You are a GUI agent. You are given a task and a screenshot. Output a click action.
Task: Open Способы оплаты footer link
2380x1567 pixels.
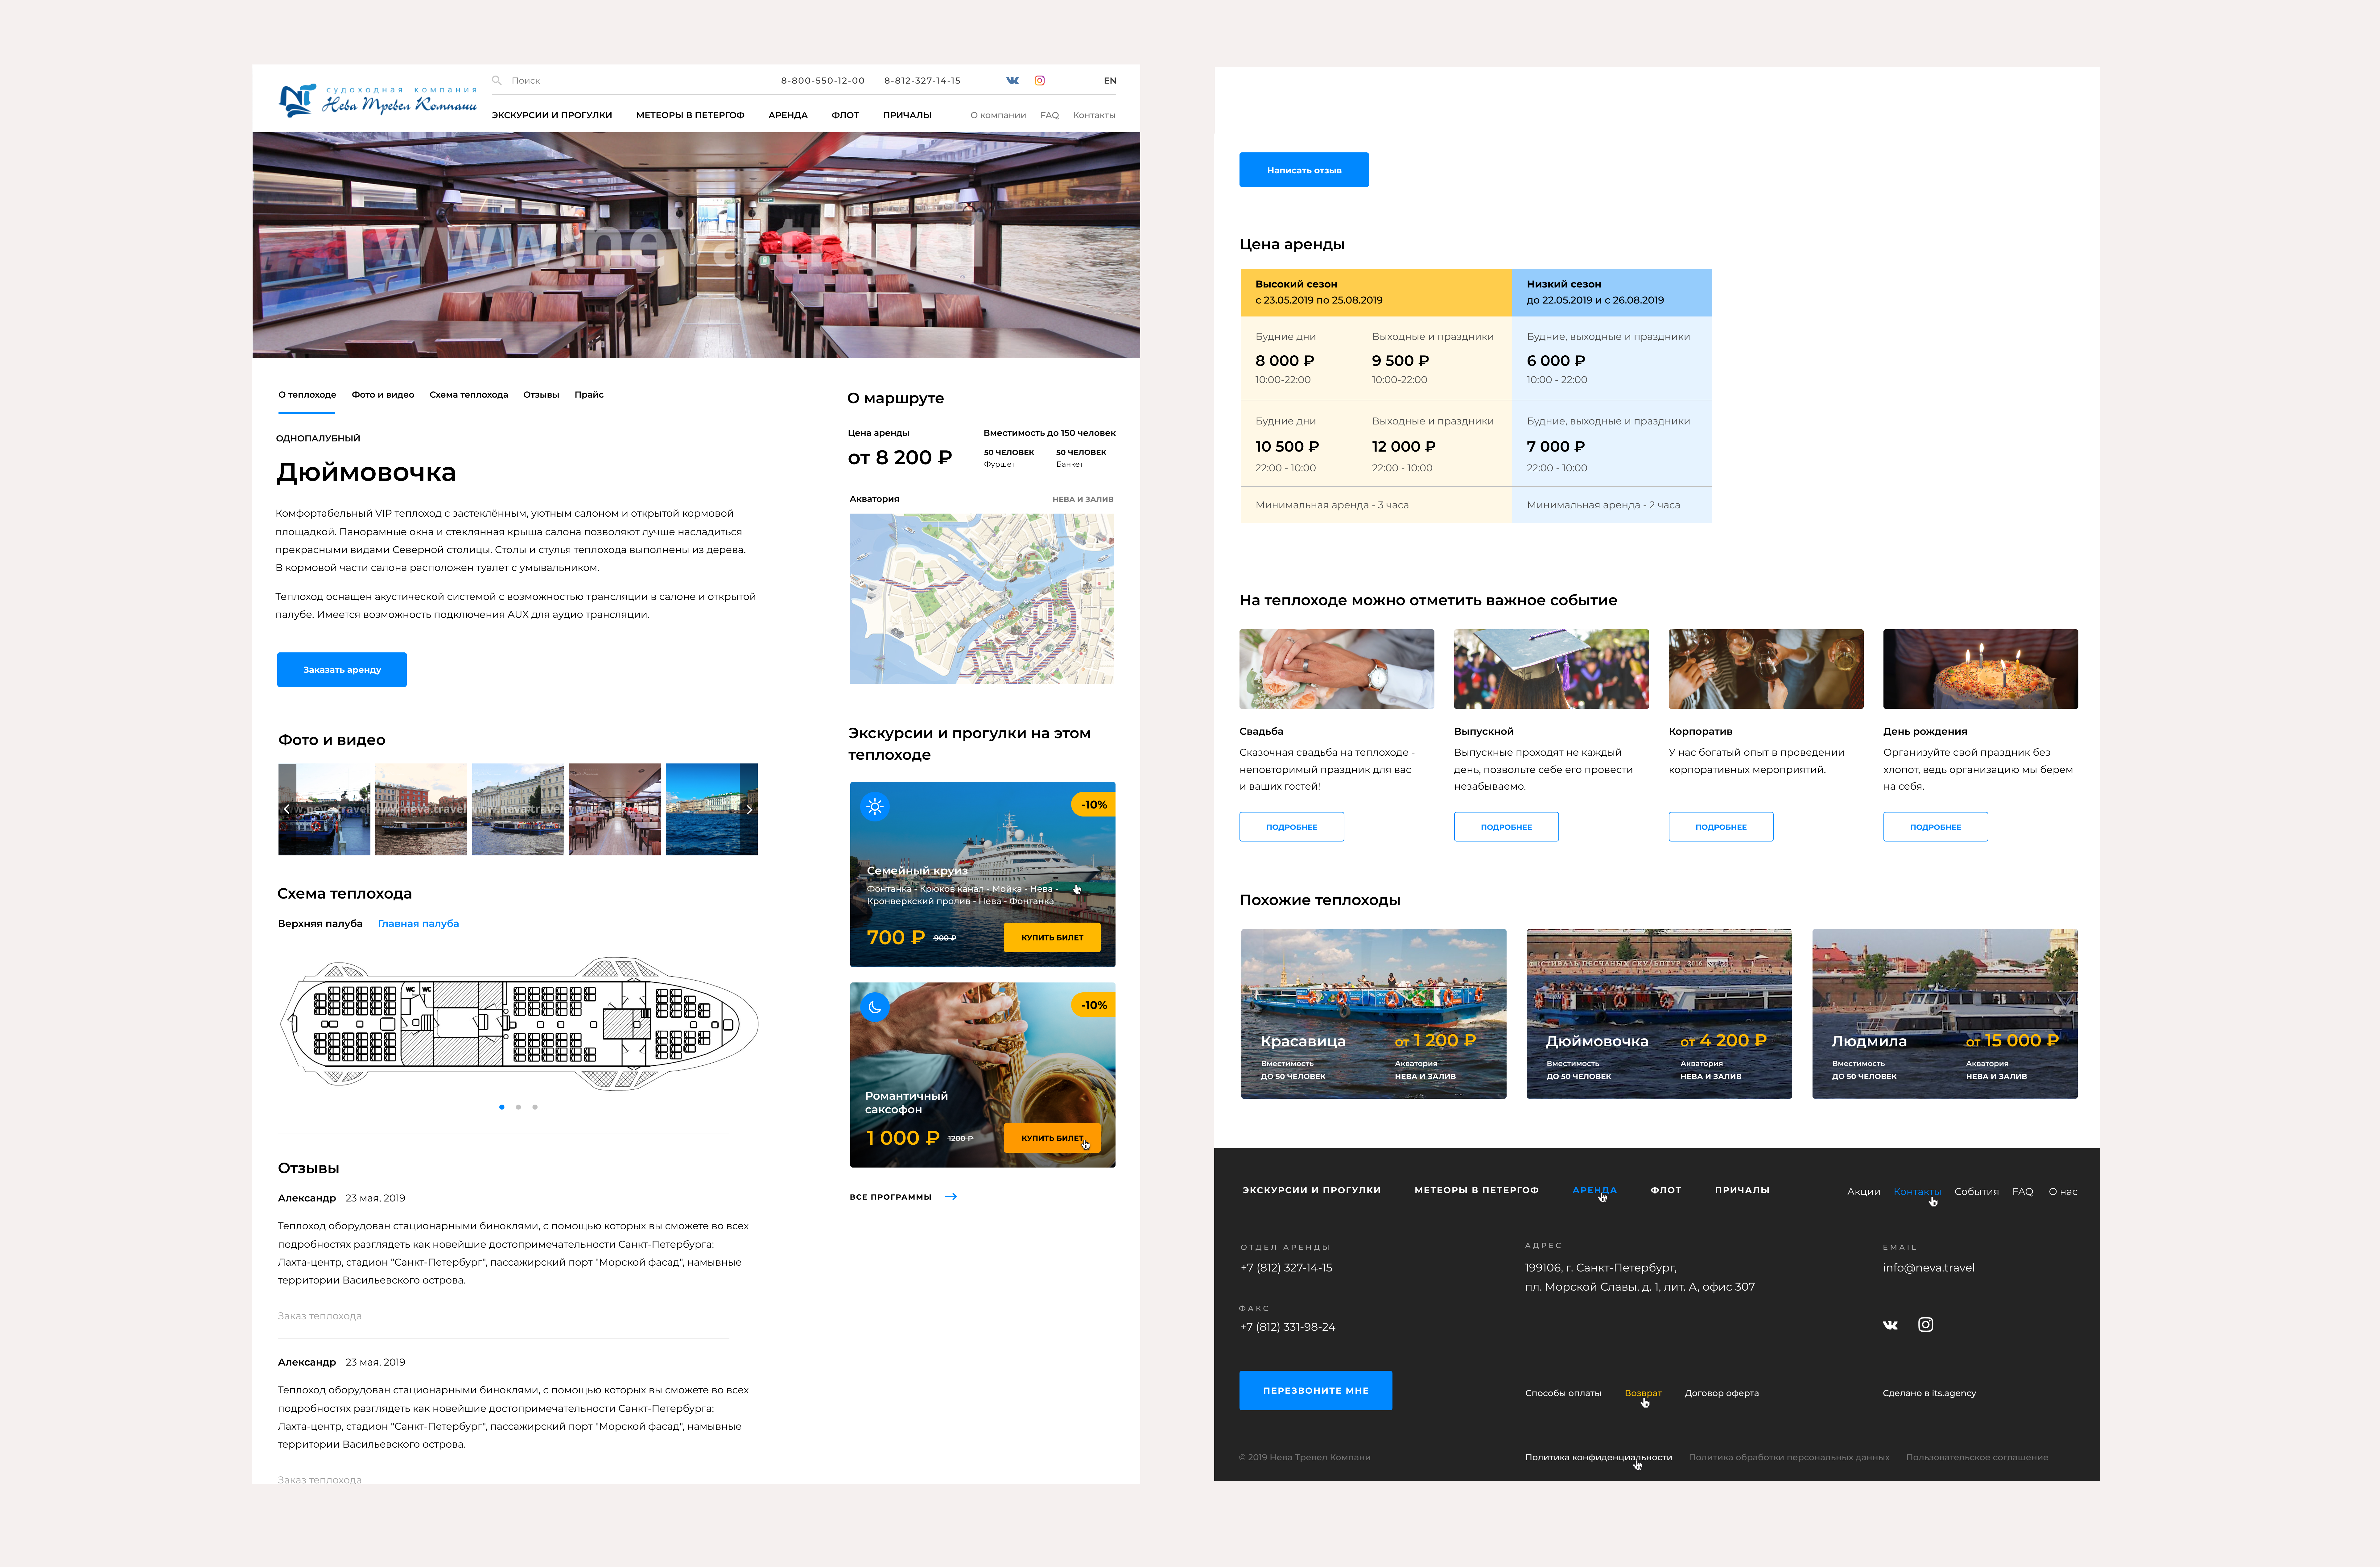pos(1563,1393)
